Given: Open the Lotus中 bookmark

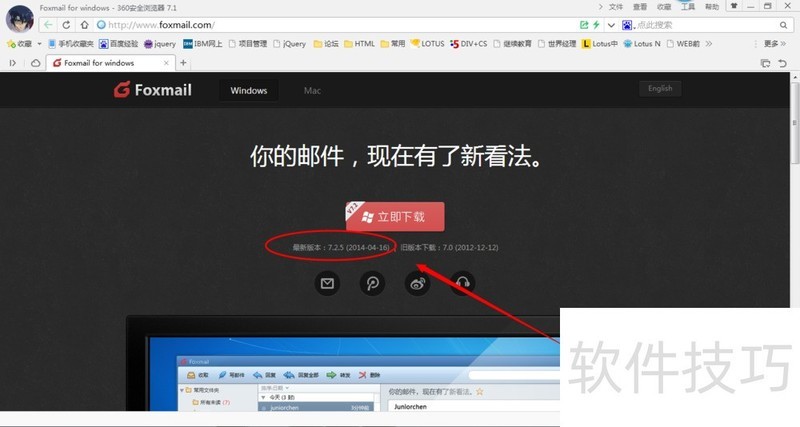Looking at the screenshot, I should (599, 44).
